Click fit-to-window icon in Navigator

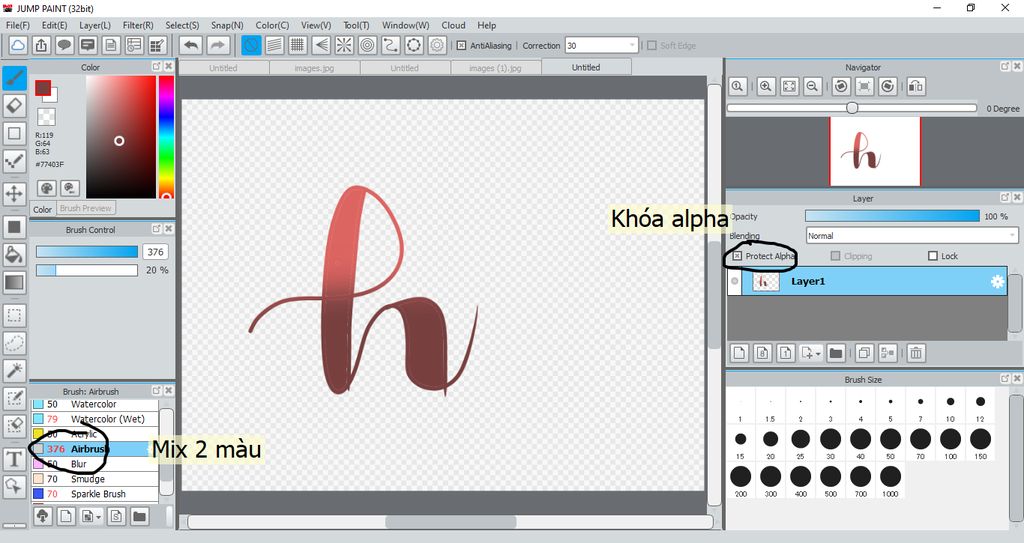click(x=790, y=86)
